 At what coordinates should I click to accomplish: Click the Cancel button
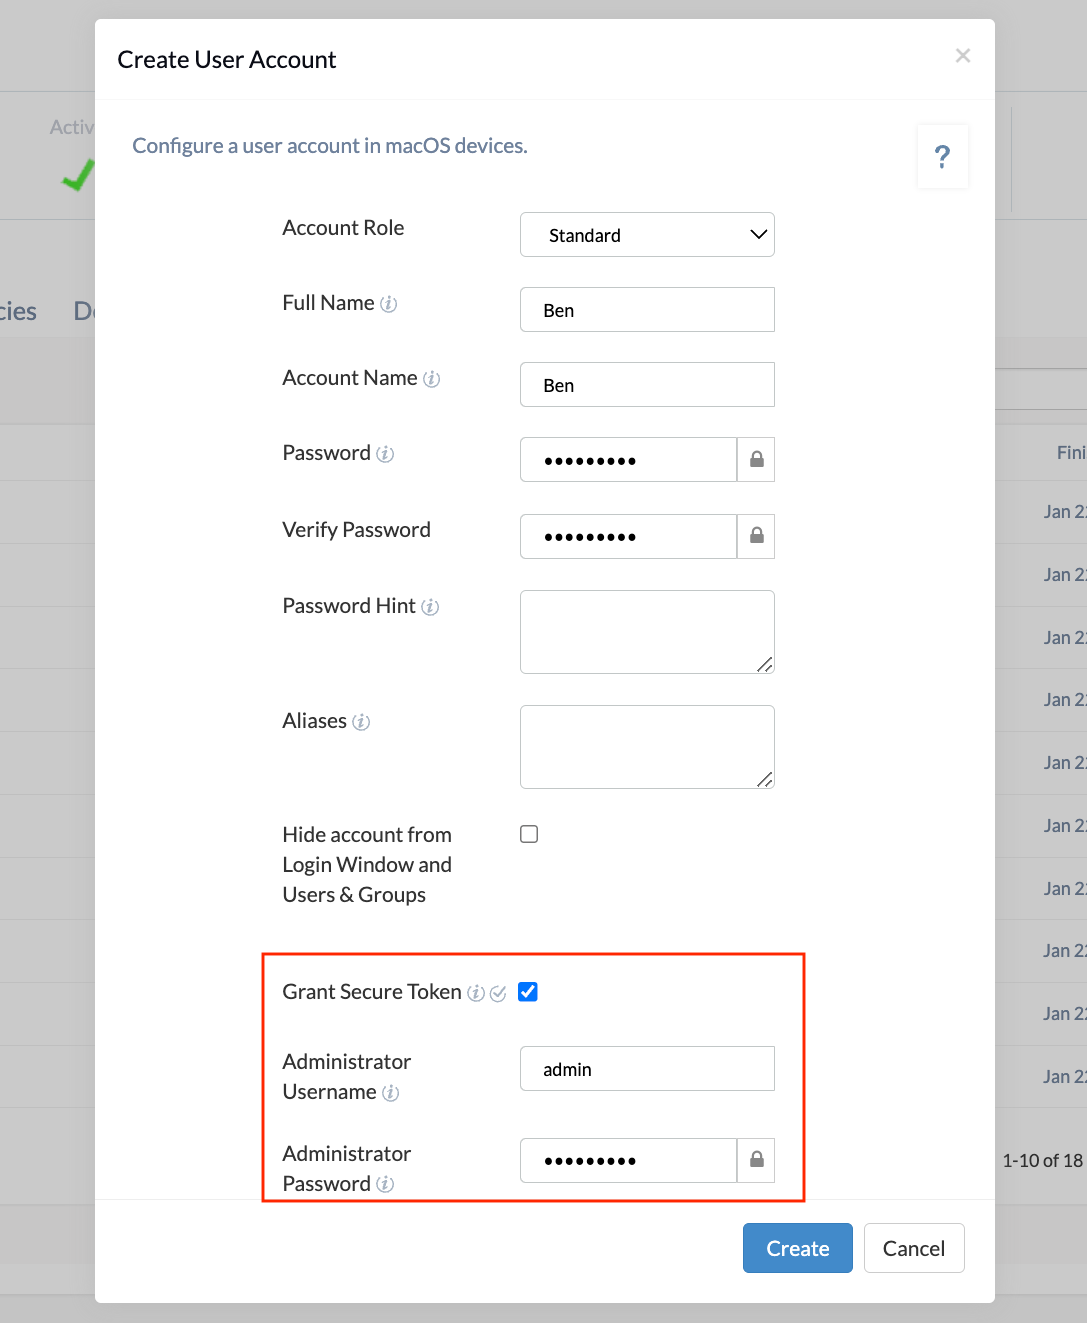914,1248
